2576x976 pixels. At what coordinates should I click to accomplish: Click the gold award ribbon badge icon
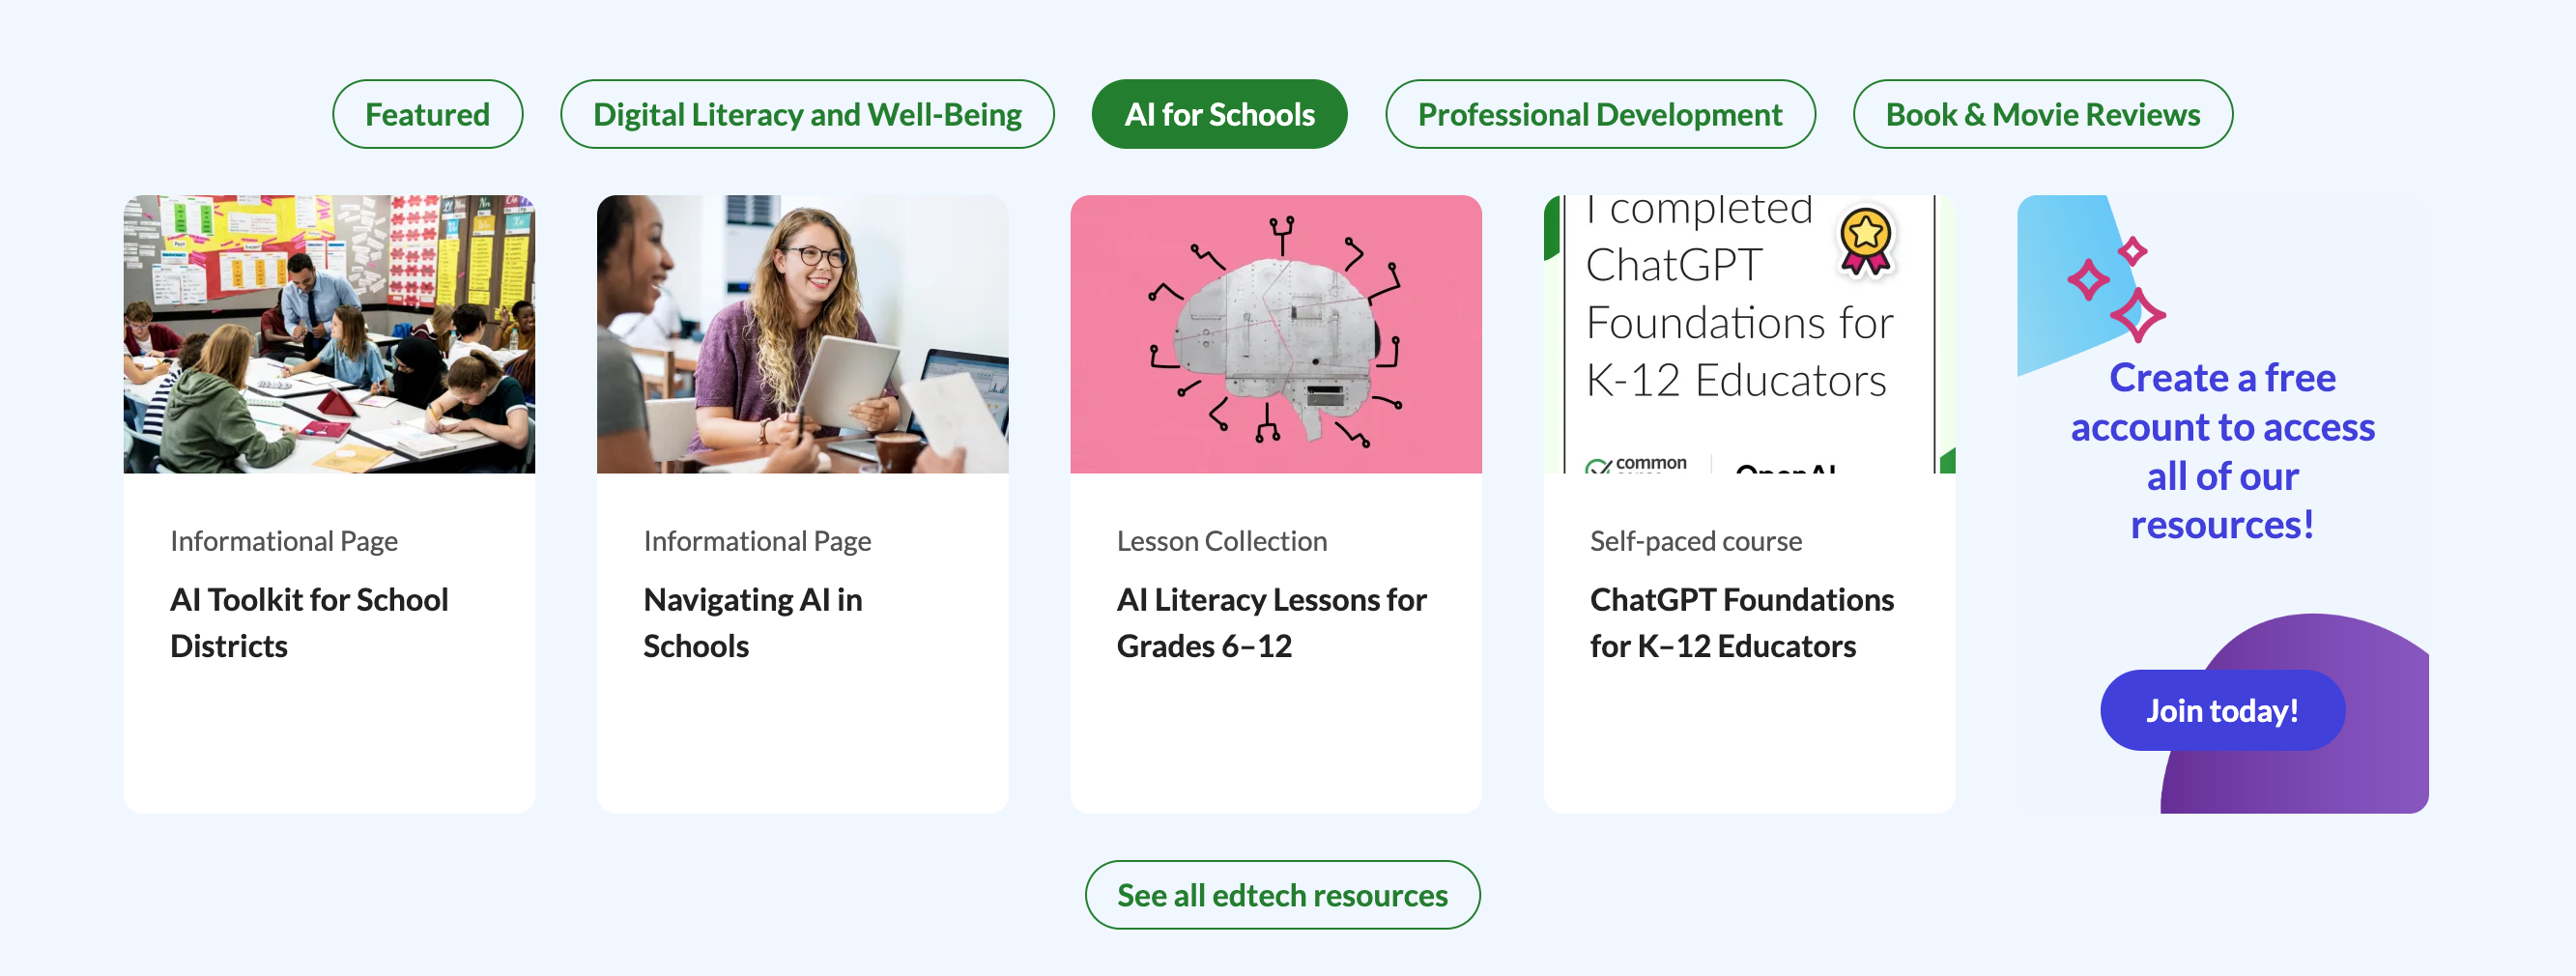tap(1865, 241)
